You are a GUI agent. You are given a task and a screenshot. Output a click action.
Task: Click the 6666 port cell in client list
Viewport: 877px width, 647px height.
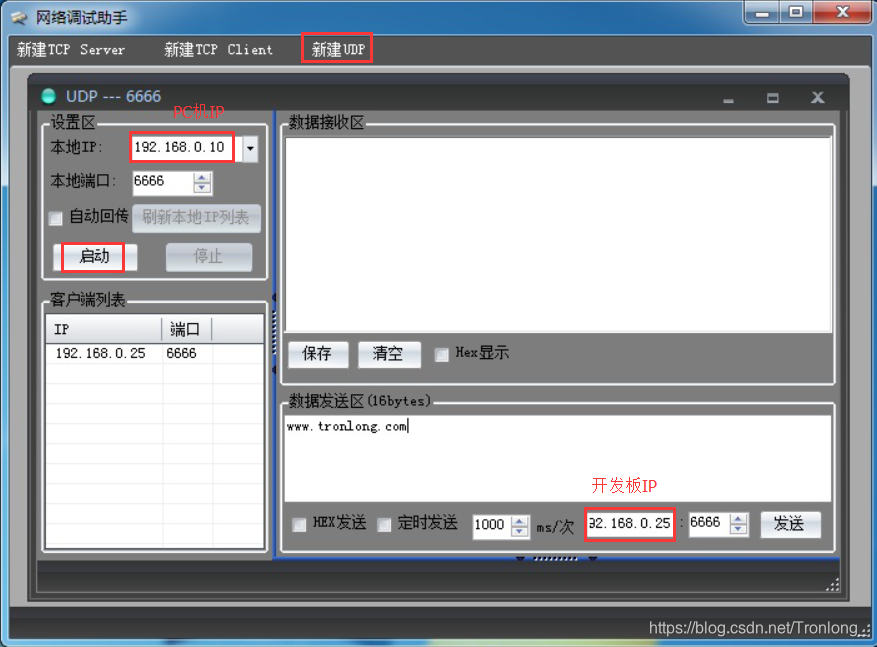[x=181, y=353]
